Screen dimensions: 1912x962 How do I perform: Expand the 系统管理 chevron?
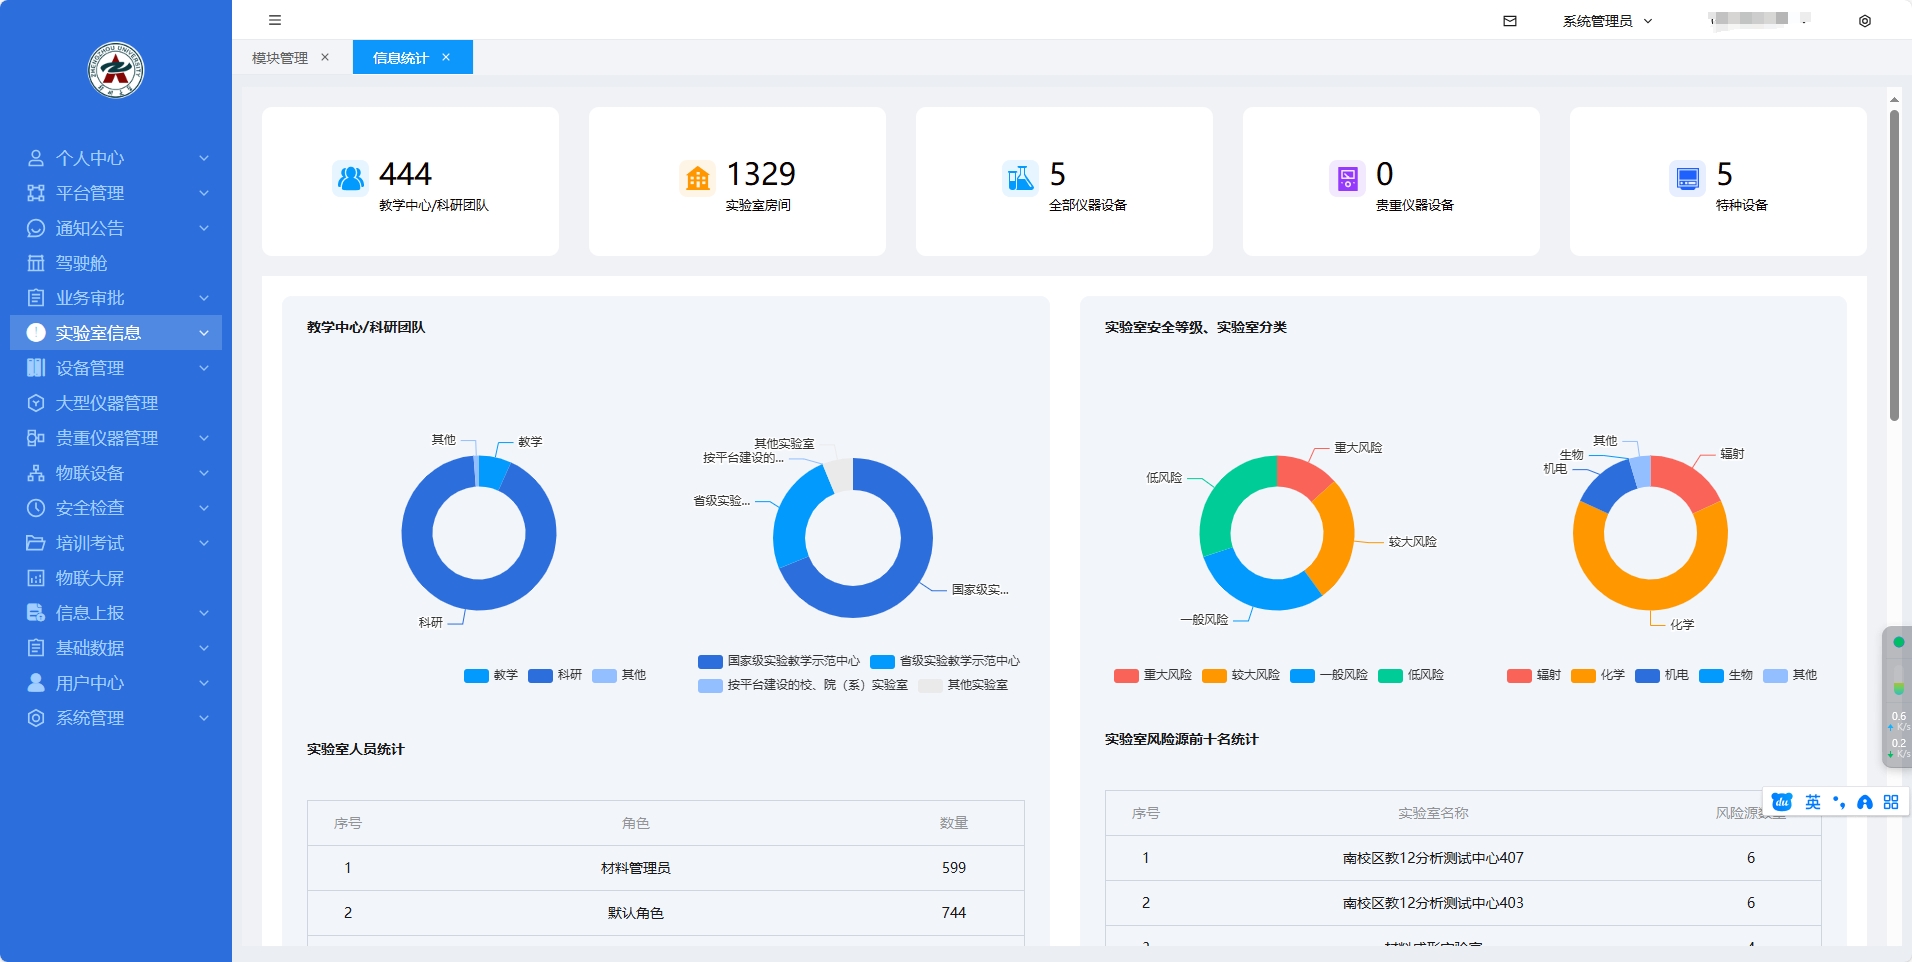(x=204, y=718)
